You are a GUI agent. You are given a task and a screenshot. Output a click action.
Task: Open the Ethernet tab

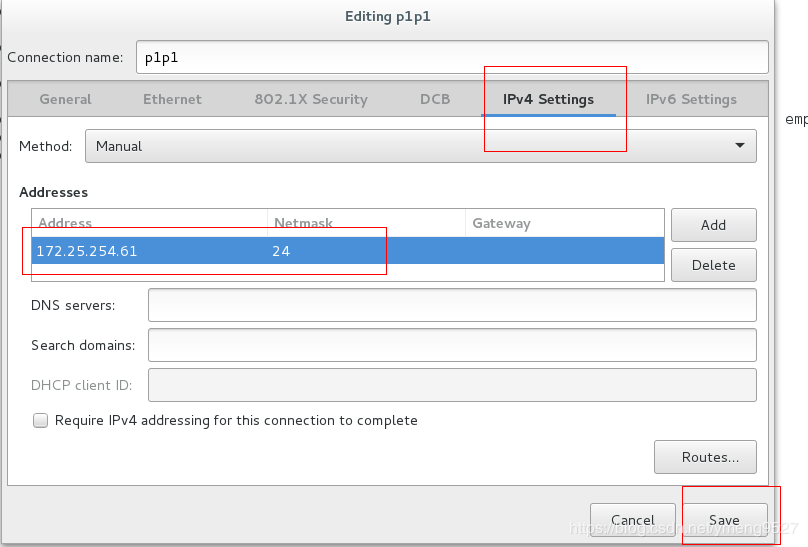pos(172,99)
